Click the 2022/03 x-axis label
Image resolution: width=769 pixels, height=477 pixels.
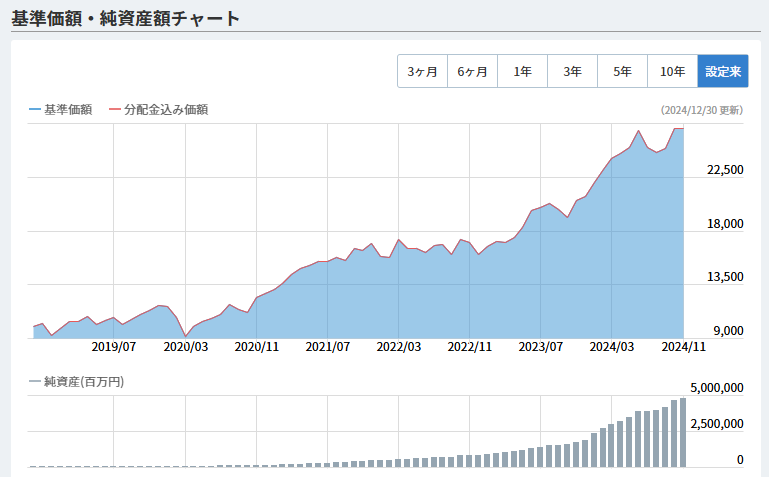(x=399, y=347)
